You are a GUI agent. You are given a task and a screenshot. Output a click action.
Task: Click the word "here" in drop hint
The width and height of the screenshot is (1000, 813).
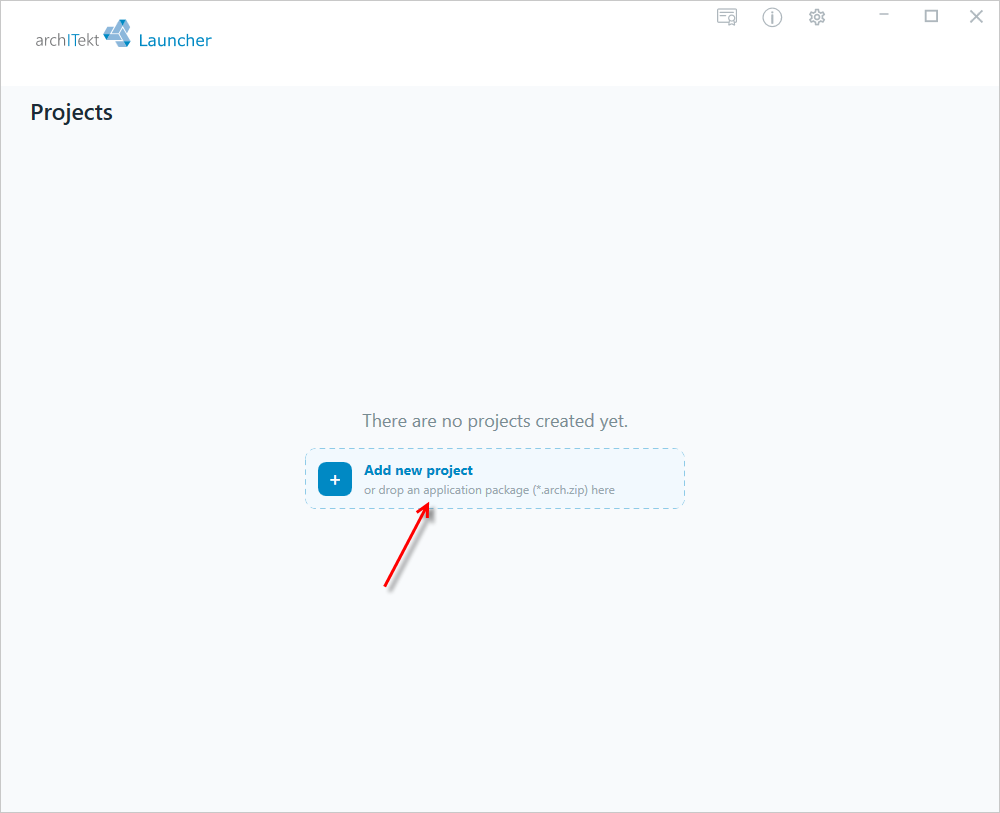coord(603,490)
